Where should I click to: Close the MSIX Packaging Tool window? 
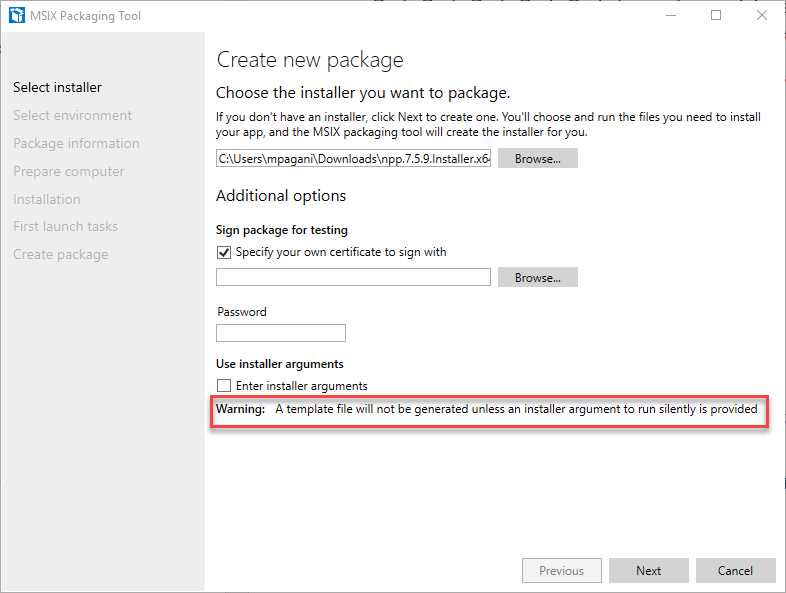pyautogui.click(x=761, y=16)
